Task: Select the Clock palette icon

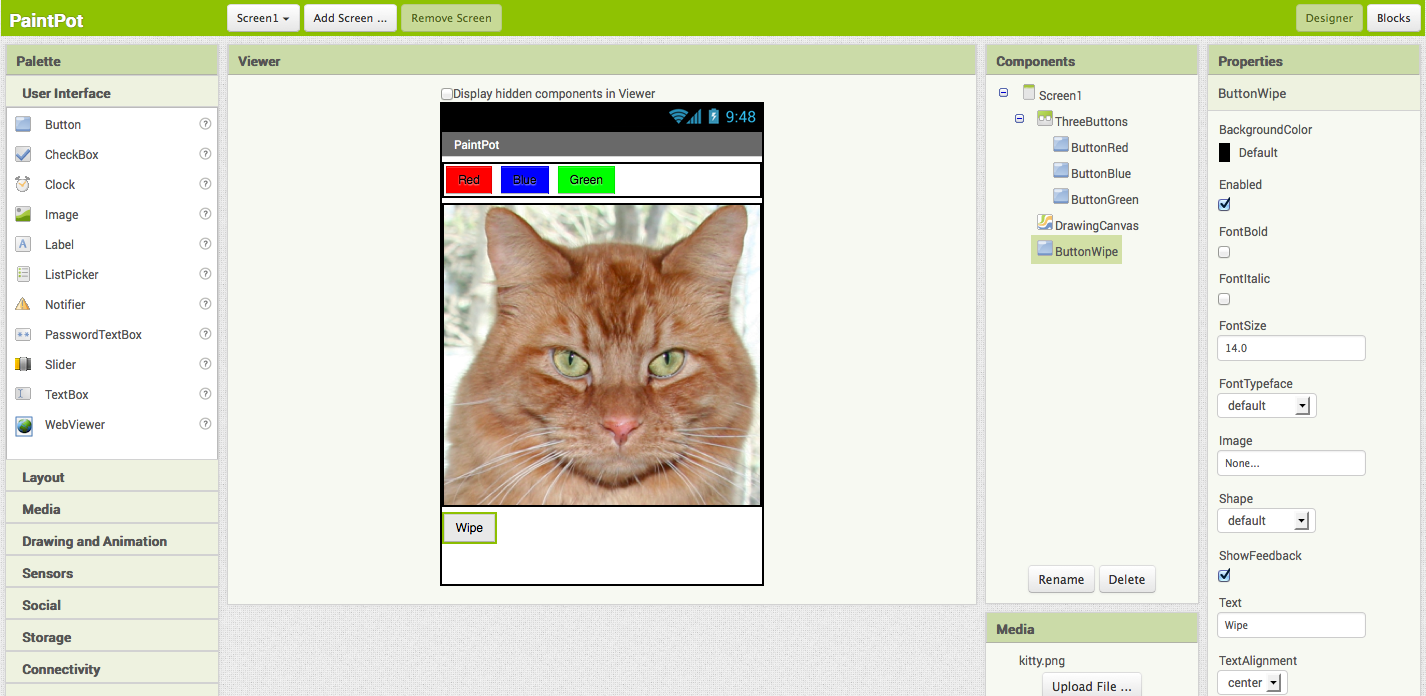Action: point(23,184)
